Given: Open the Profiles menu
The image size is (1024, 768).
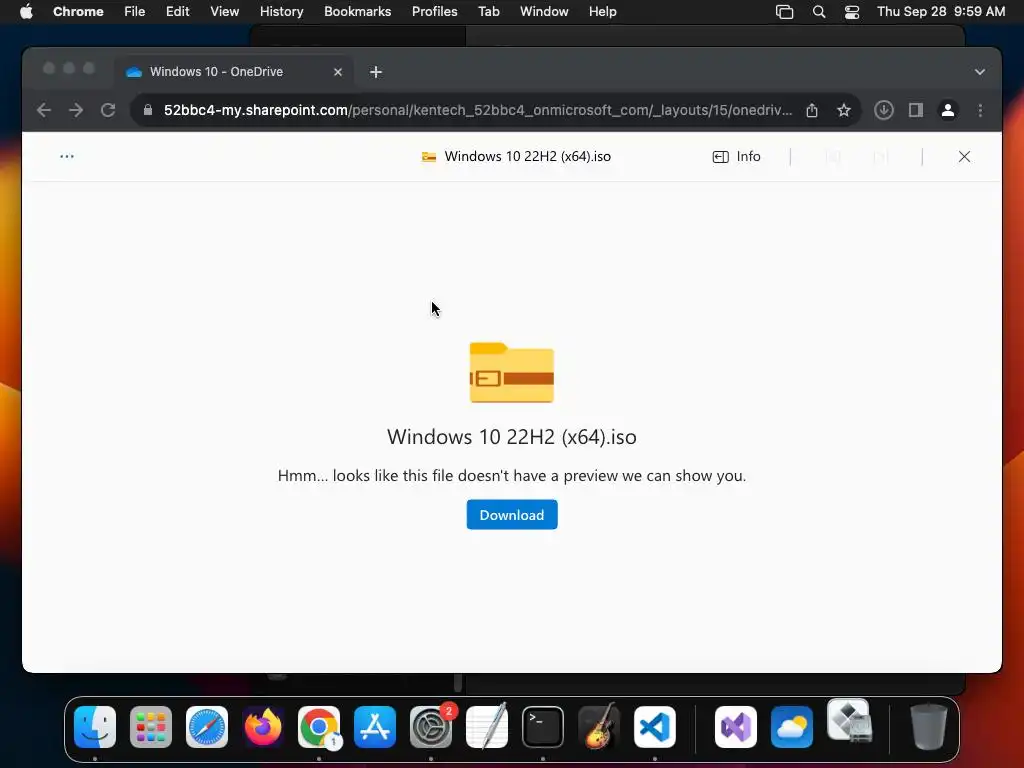Looking at the screenshot, I should coord(434,12).
